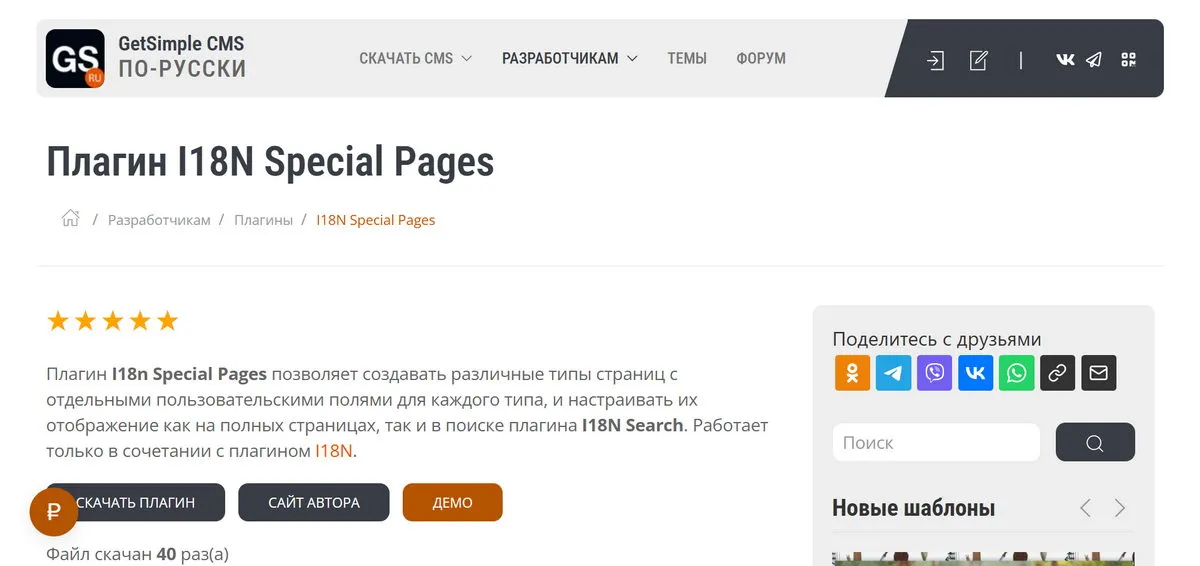Click I18N Special Pages breadcrumb
The height and width of the screenshot is (566, 1200).
pos(376,220)
